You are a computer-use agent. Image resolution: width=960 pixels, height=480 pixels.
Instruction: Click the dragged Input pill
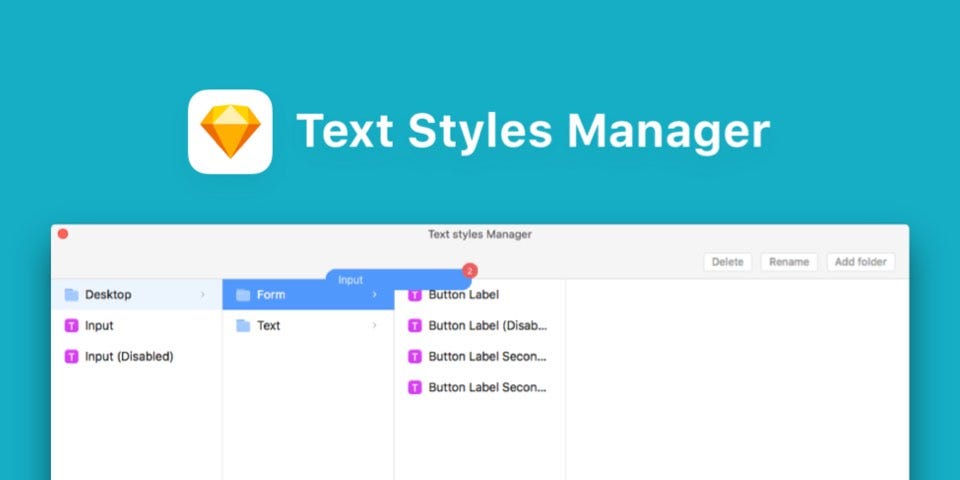click(399, 280)
